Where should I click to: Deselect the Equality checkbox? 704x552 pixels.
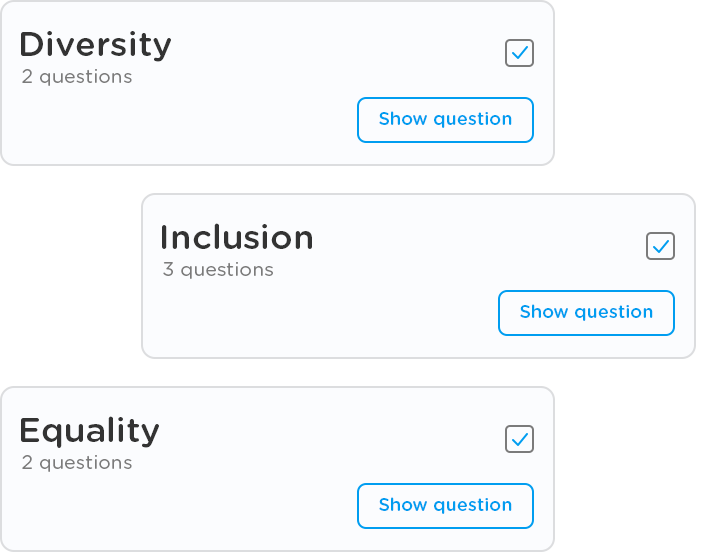(x=519, y=439)
